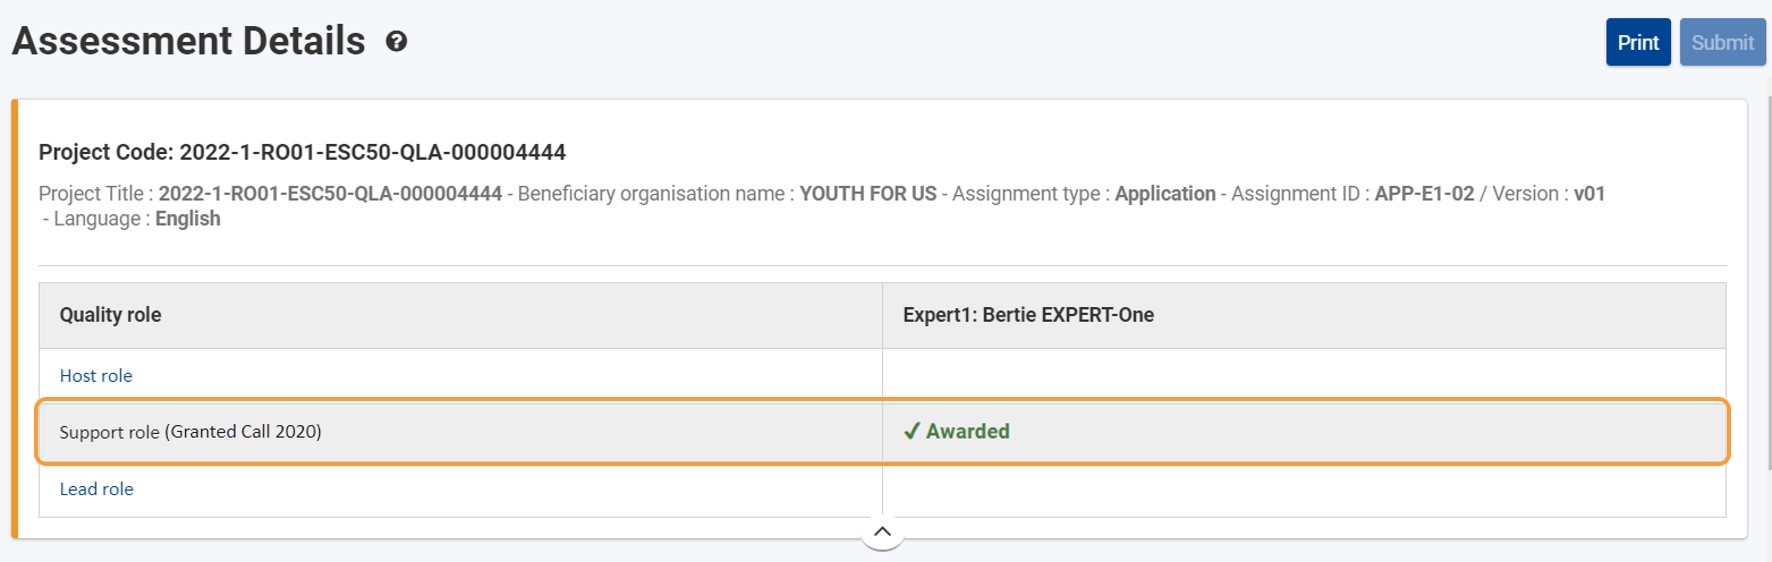
Task: Click the Print button
Action: coord(1638,42)
